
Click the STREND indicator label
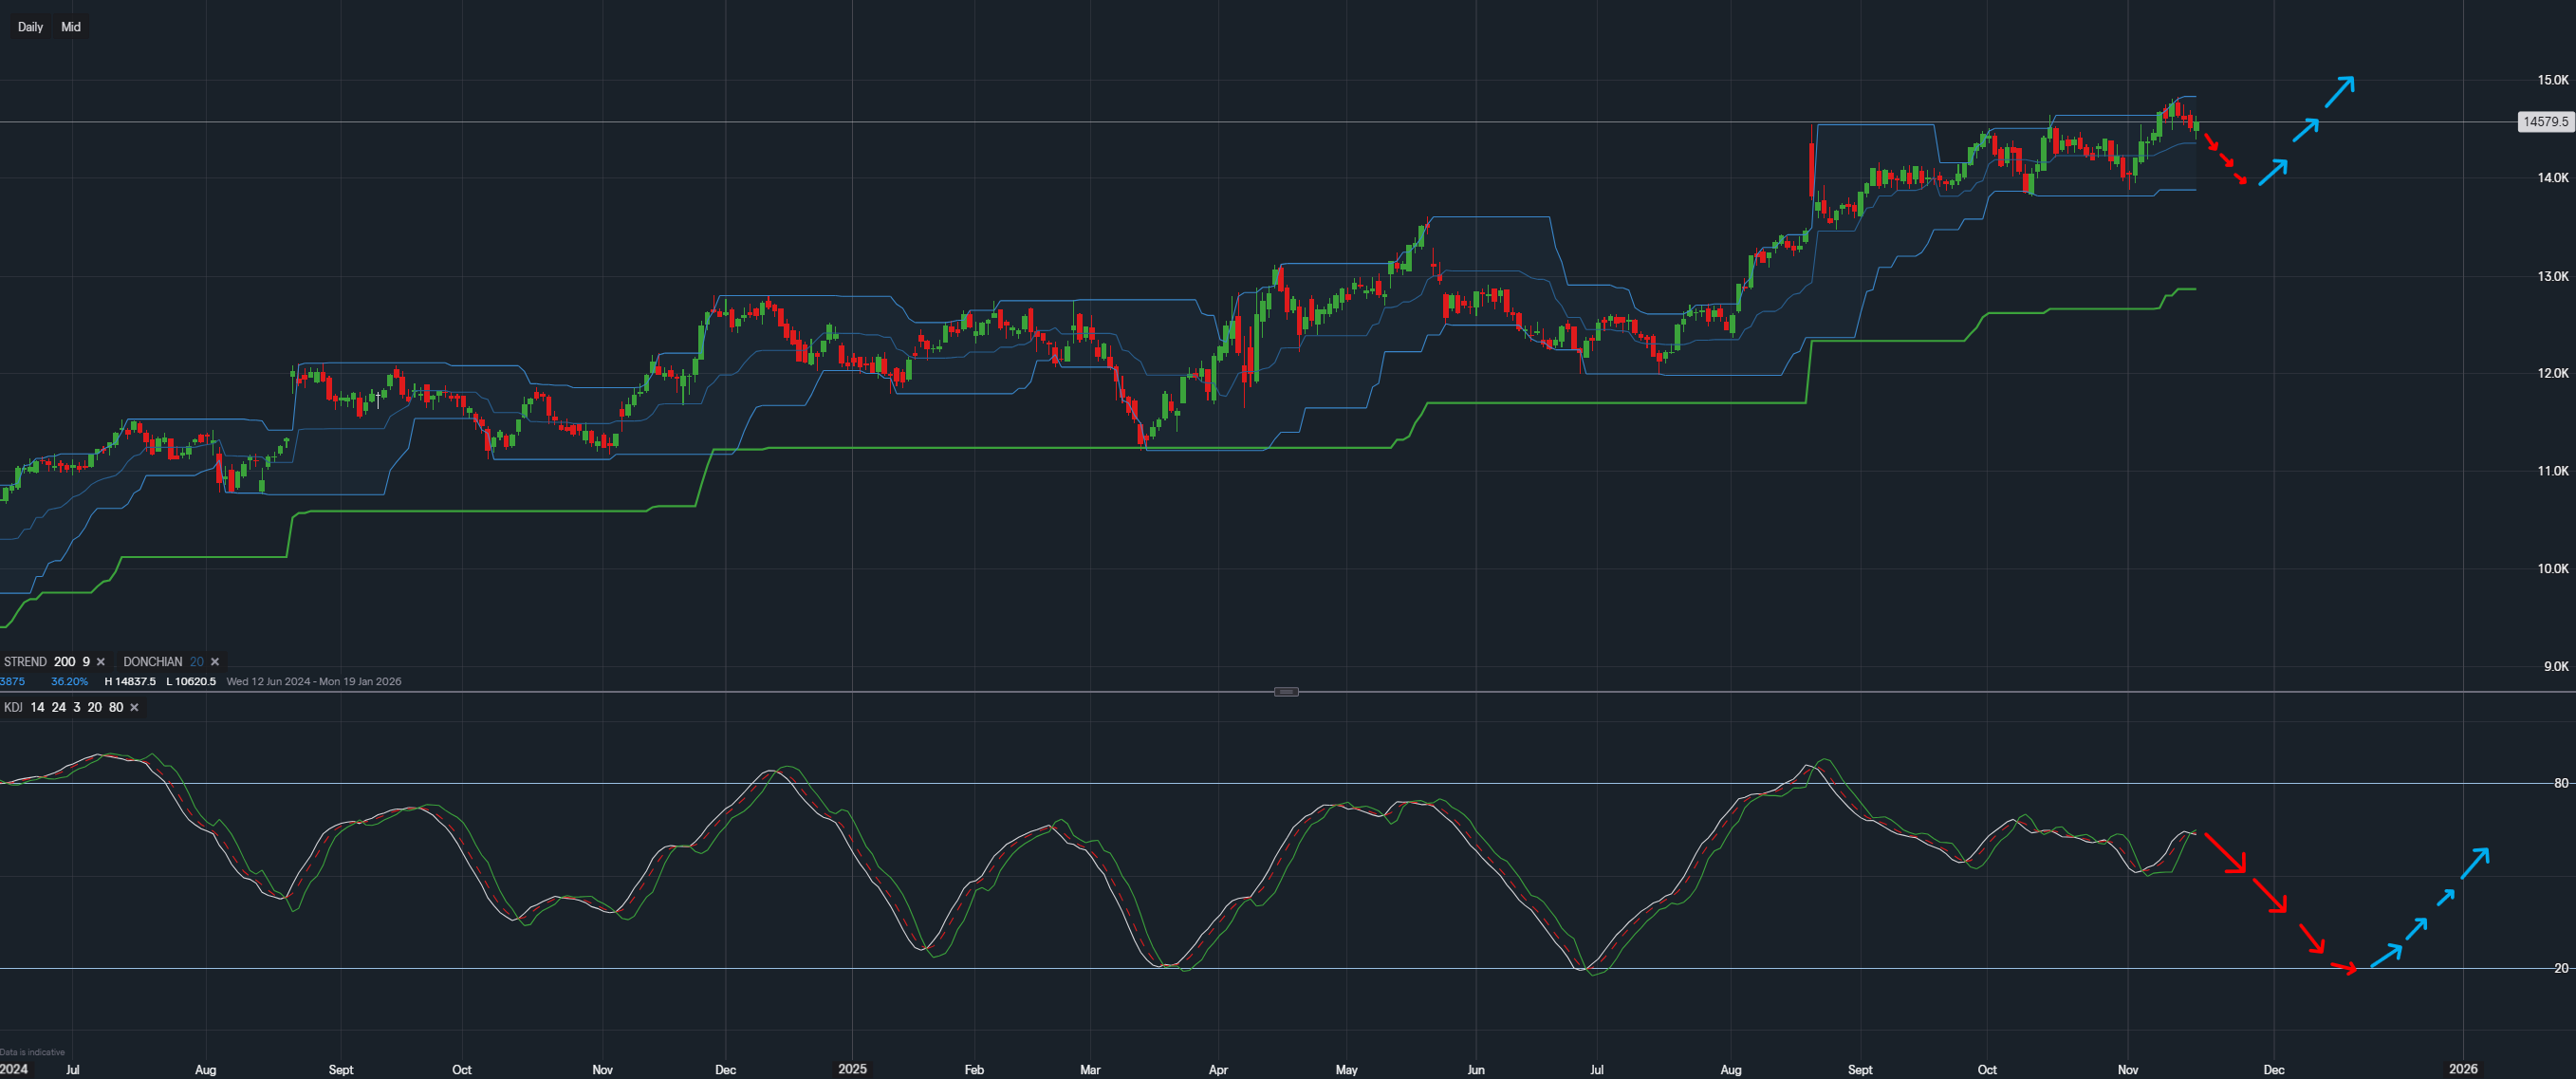point(25,662)
